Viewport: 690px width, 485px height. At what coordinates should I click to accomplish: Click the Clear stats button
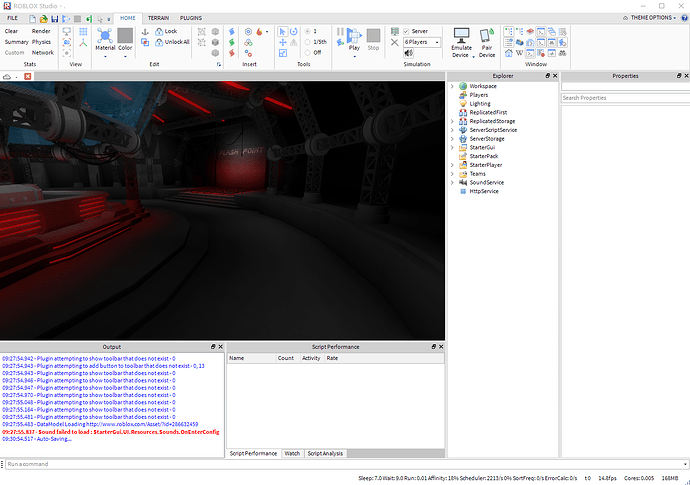click(x=11, y=31)
